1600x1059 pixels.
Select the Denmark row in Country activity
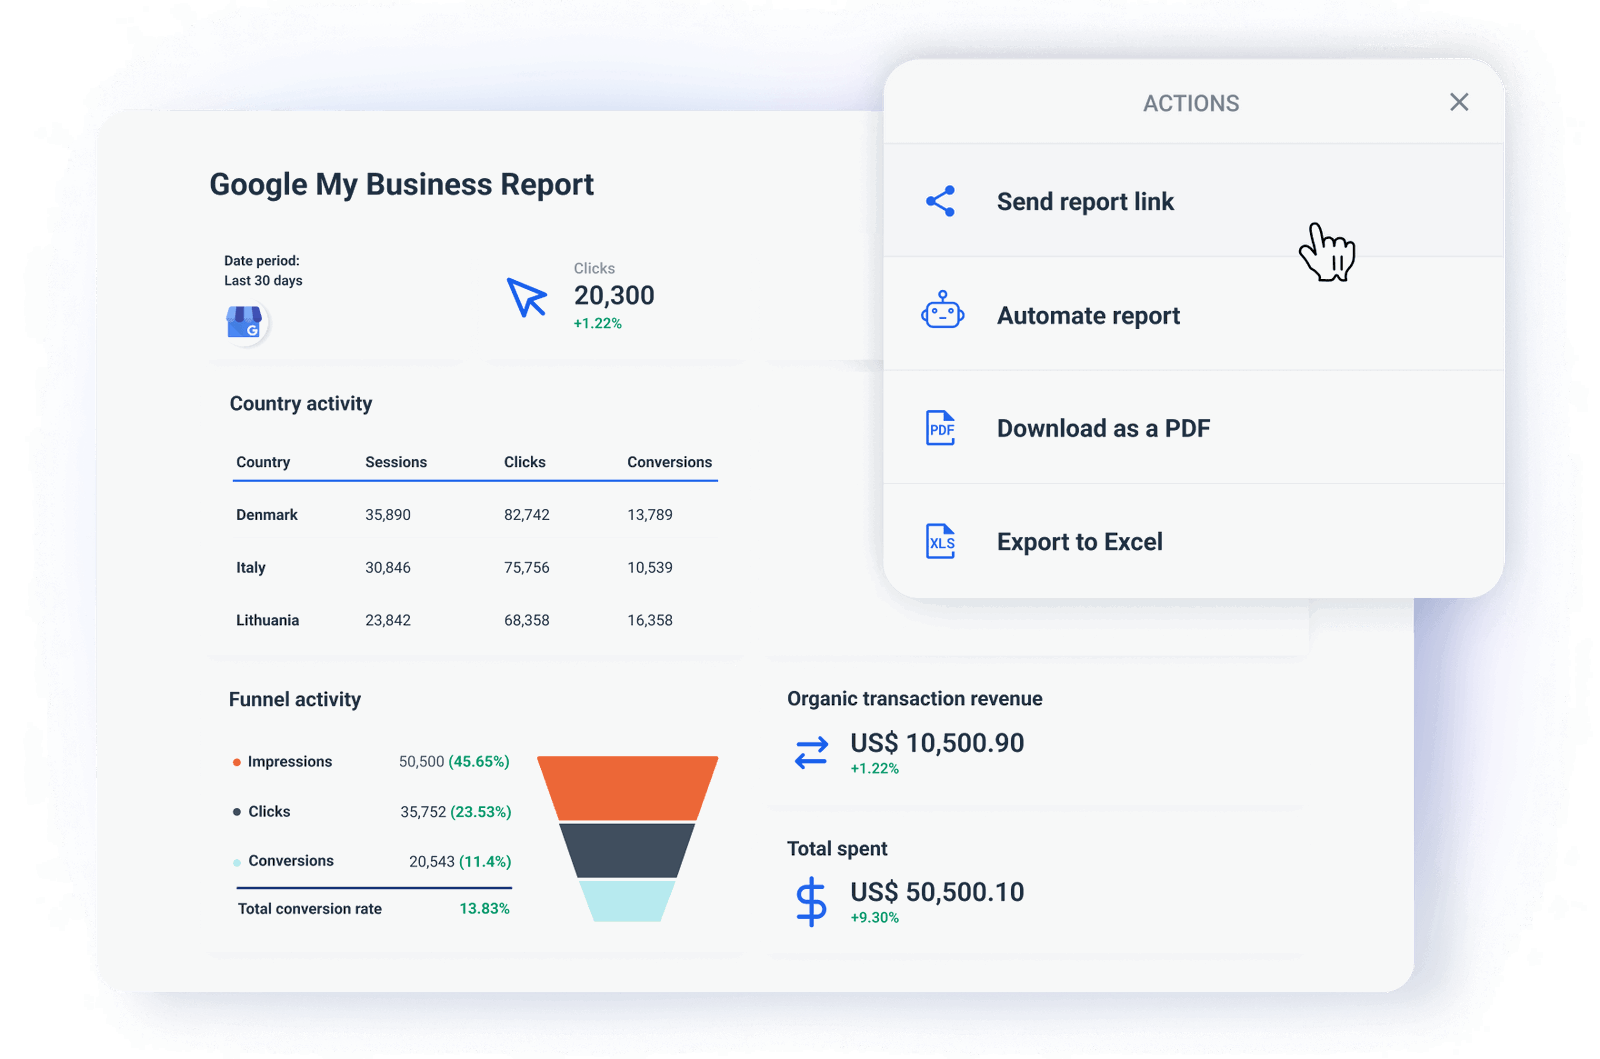click(266, 515)
